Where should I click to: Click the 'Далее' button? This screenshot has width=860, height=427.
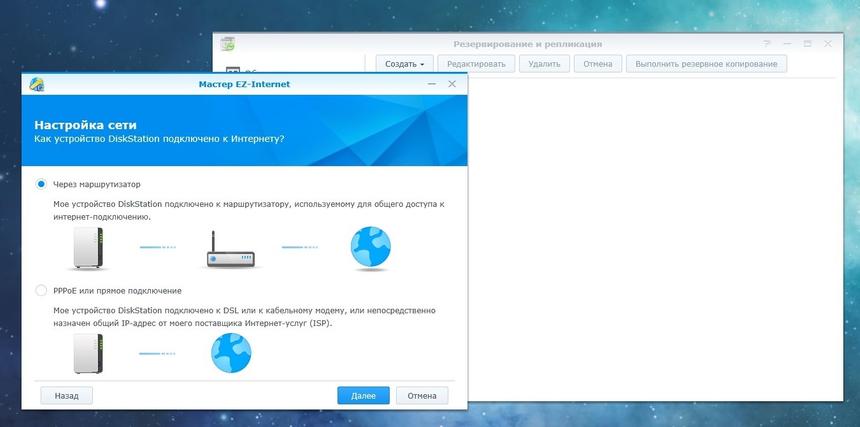[x=363, y=395]
